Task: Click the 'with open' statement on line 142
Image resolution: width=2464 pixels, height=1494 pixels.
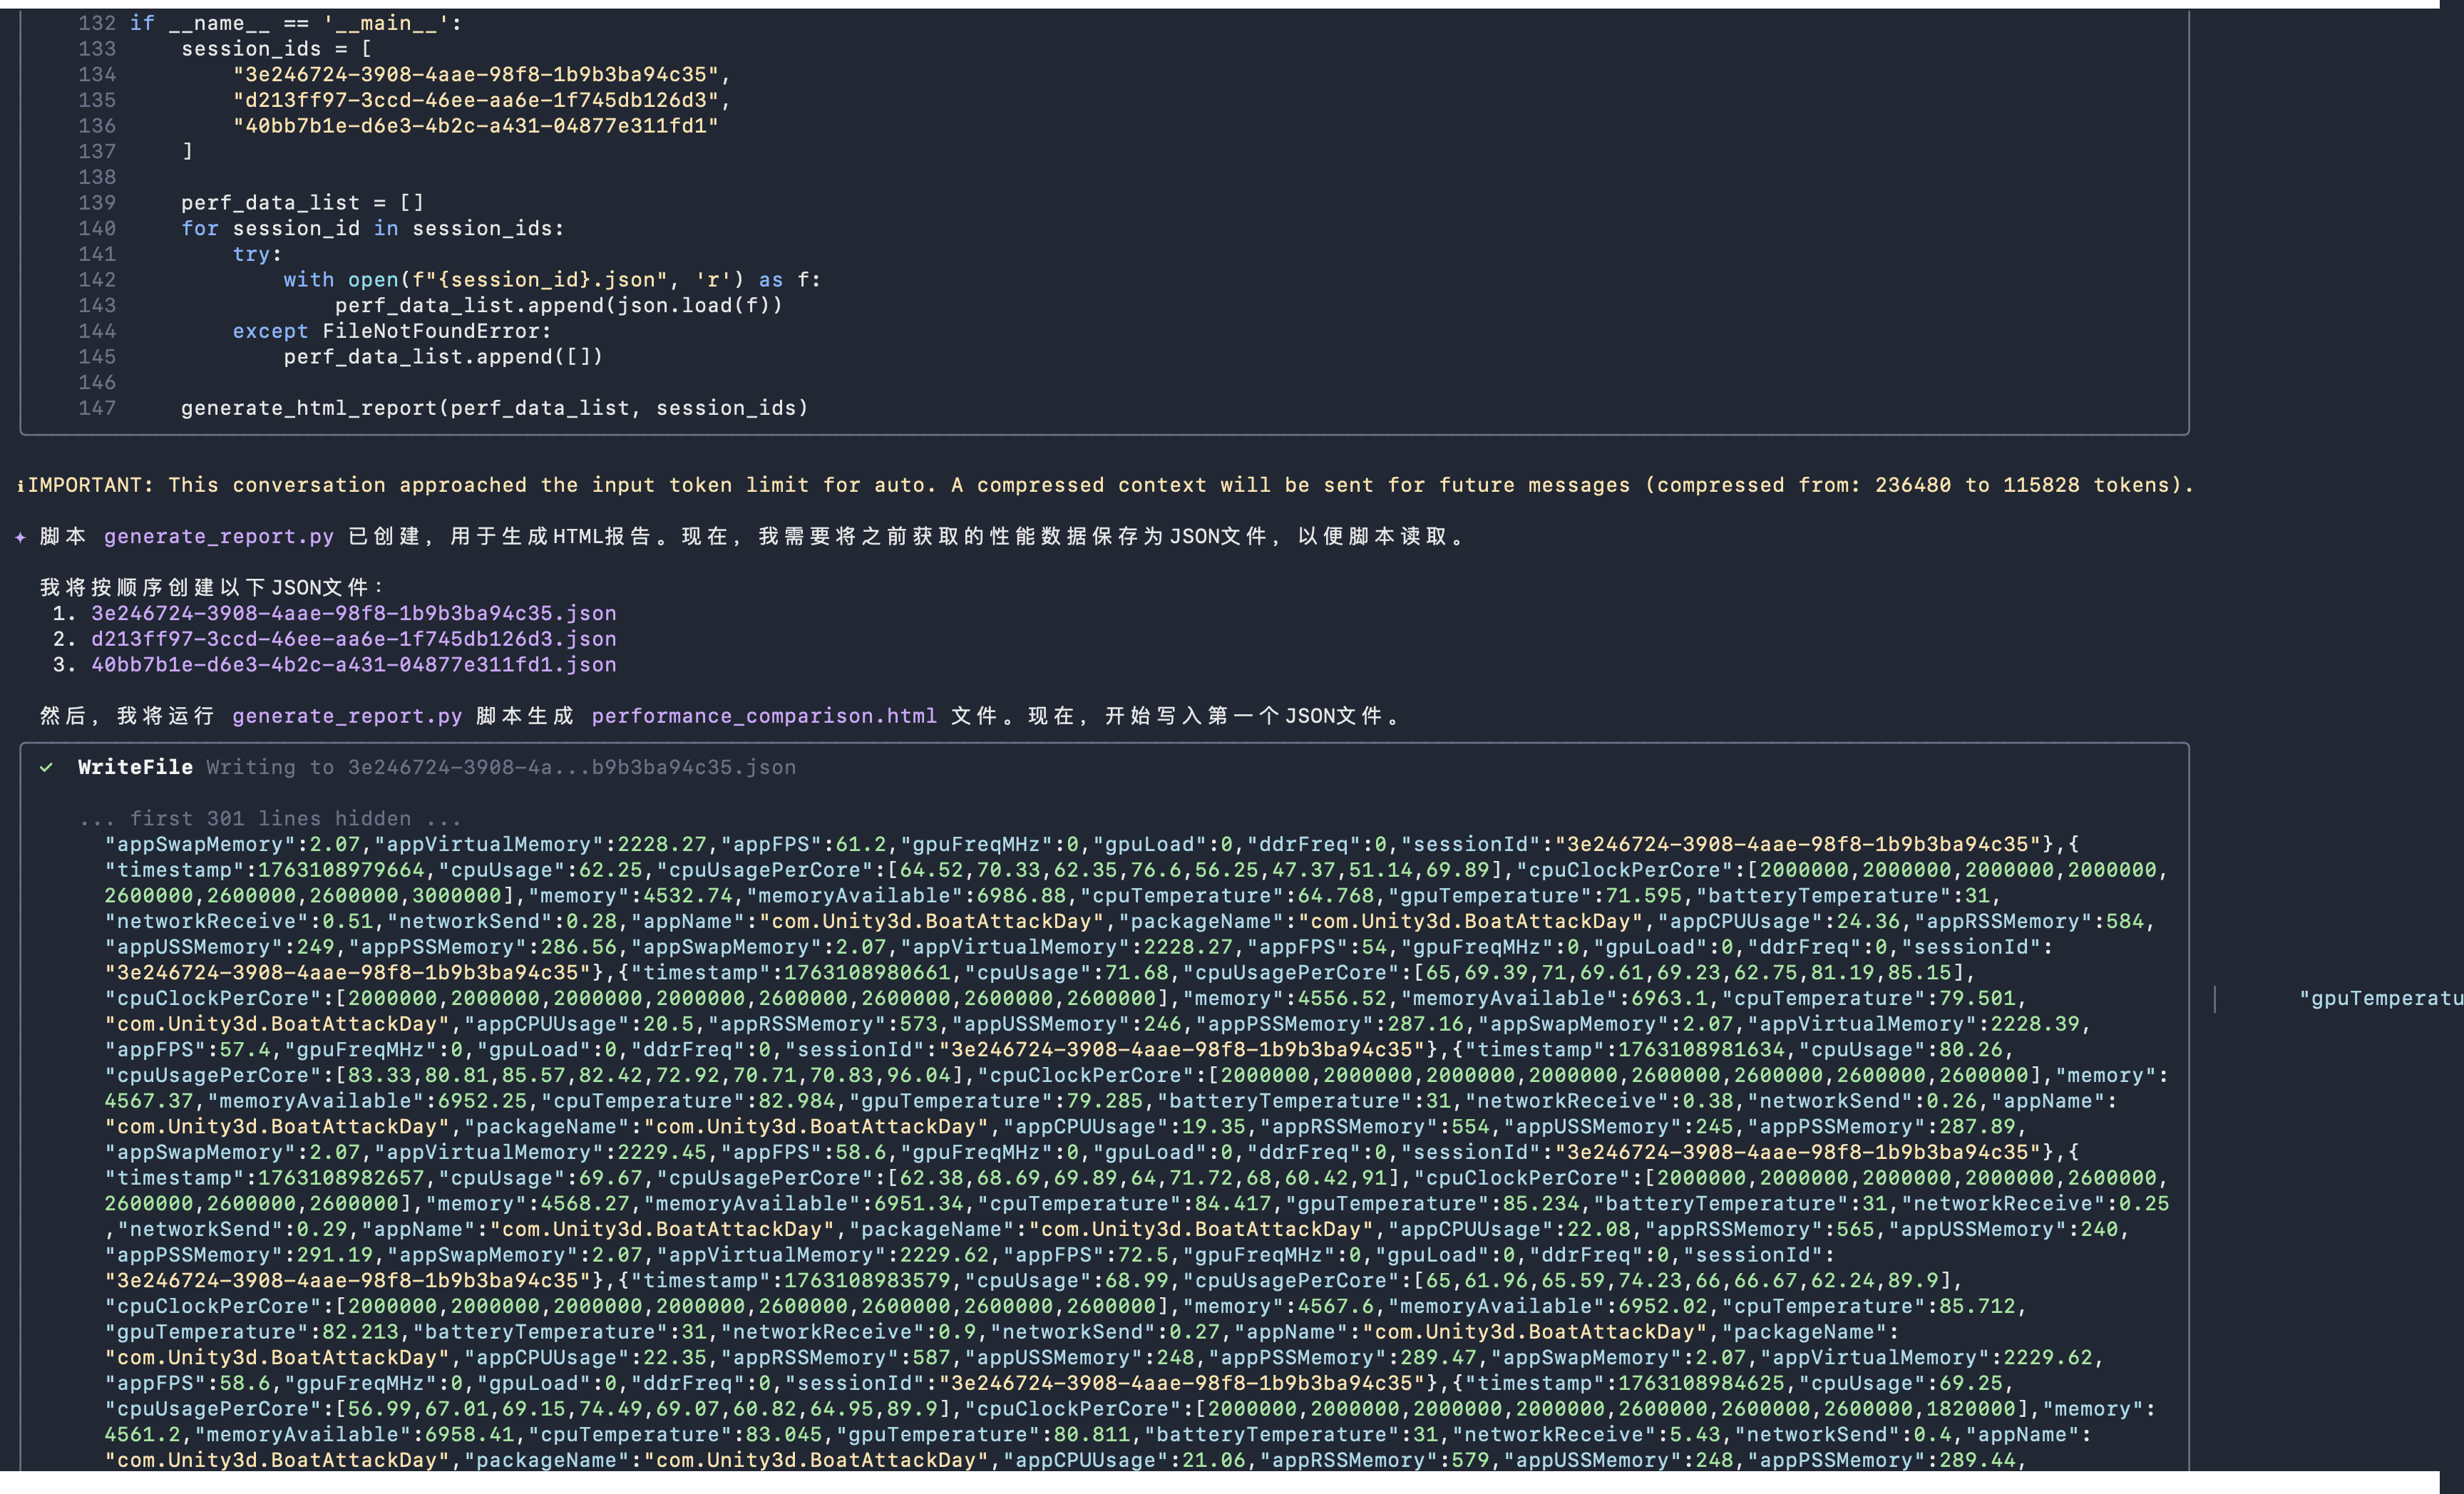Action: click(551, 280)
